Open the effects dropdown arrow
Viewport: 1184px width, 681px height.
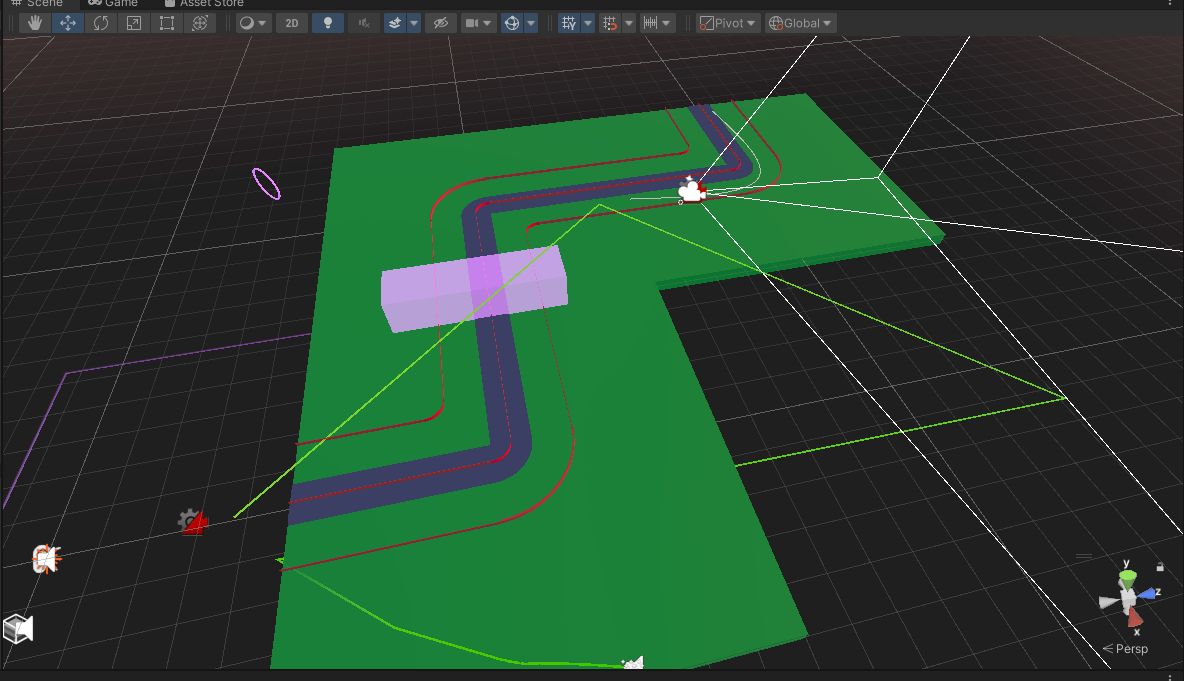click(x=414, y=22)
